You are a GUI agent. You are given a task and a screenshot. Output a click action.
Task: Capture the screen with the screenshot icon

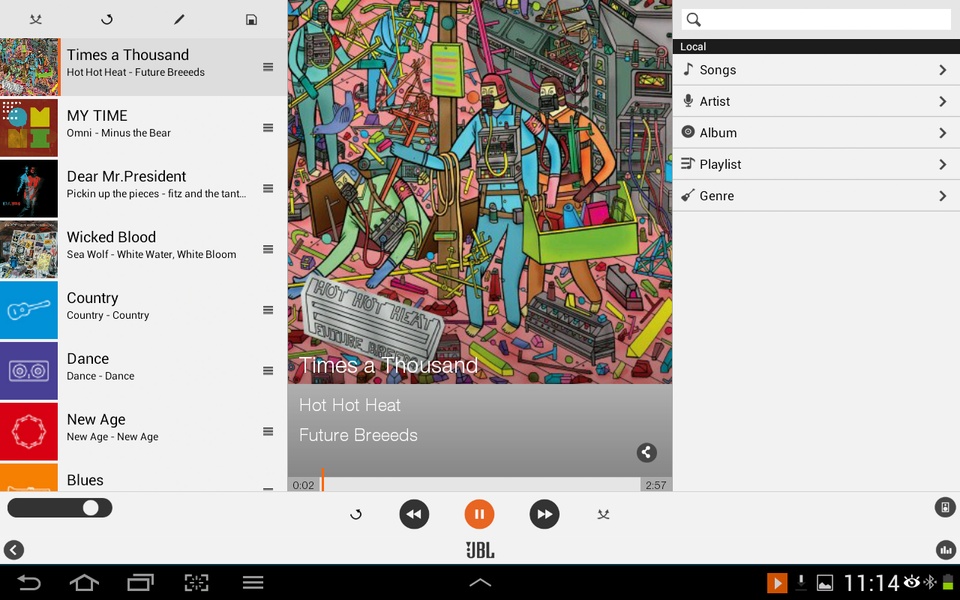click(x=197, y=582)
